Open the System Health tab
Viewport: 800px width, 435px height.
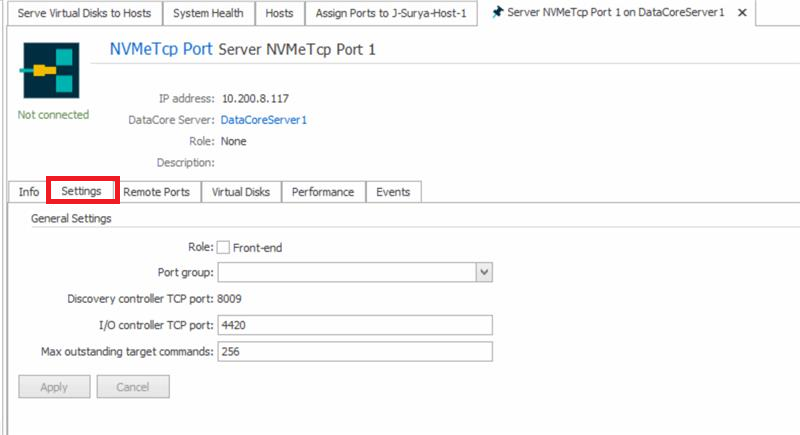coord(208,13)
